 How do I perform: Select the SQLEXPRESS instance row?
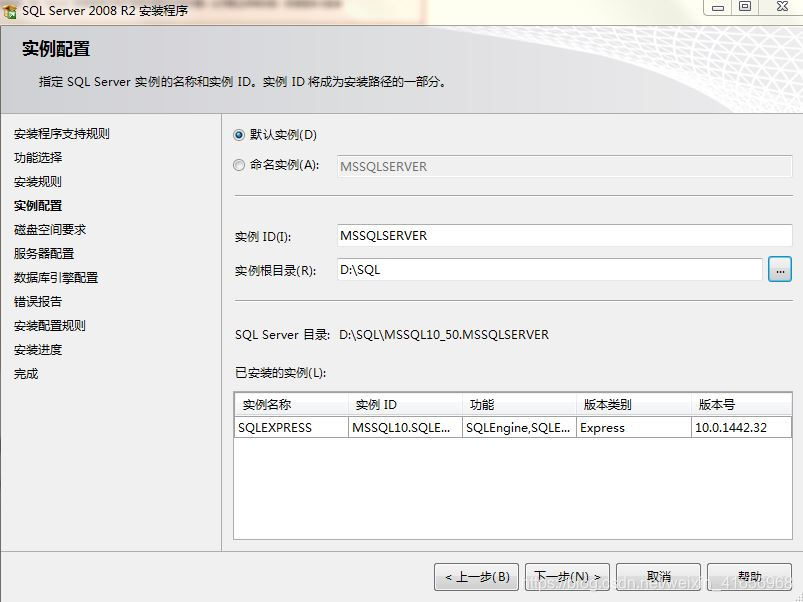[x=513, y=427]
